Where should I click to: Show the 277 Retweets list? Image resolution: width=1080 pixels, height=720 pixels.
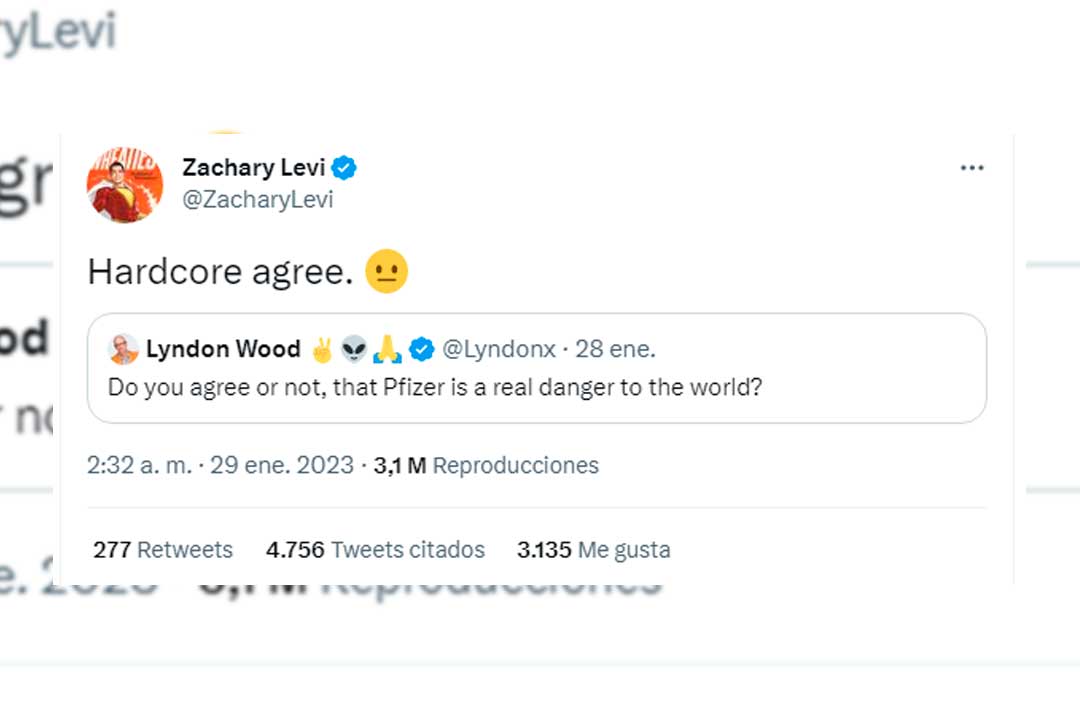pyautogui.click(x=163, y=550)
